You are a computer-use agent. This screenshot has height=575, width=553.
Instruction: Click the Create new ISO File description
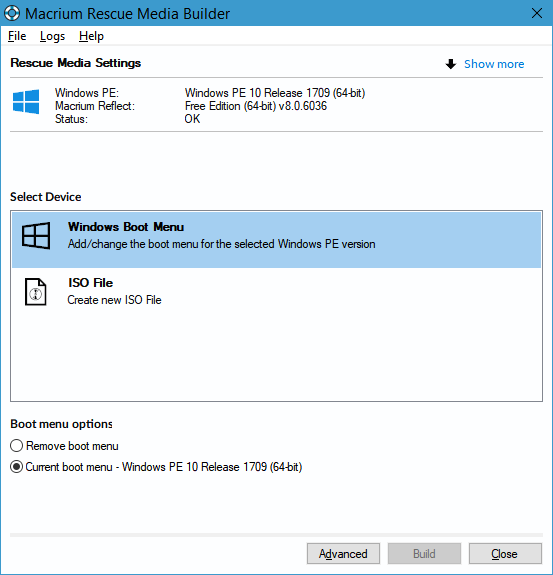(114, 300)
